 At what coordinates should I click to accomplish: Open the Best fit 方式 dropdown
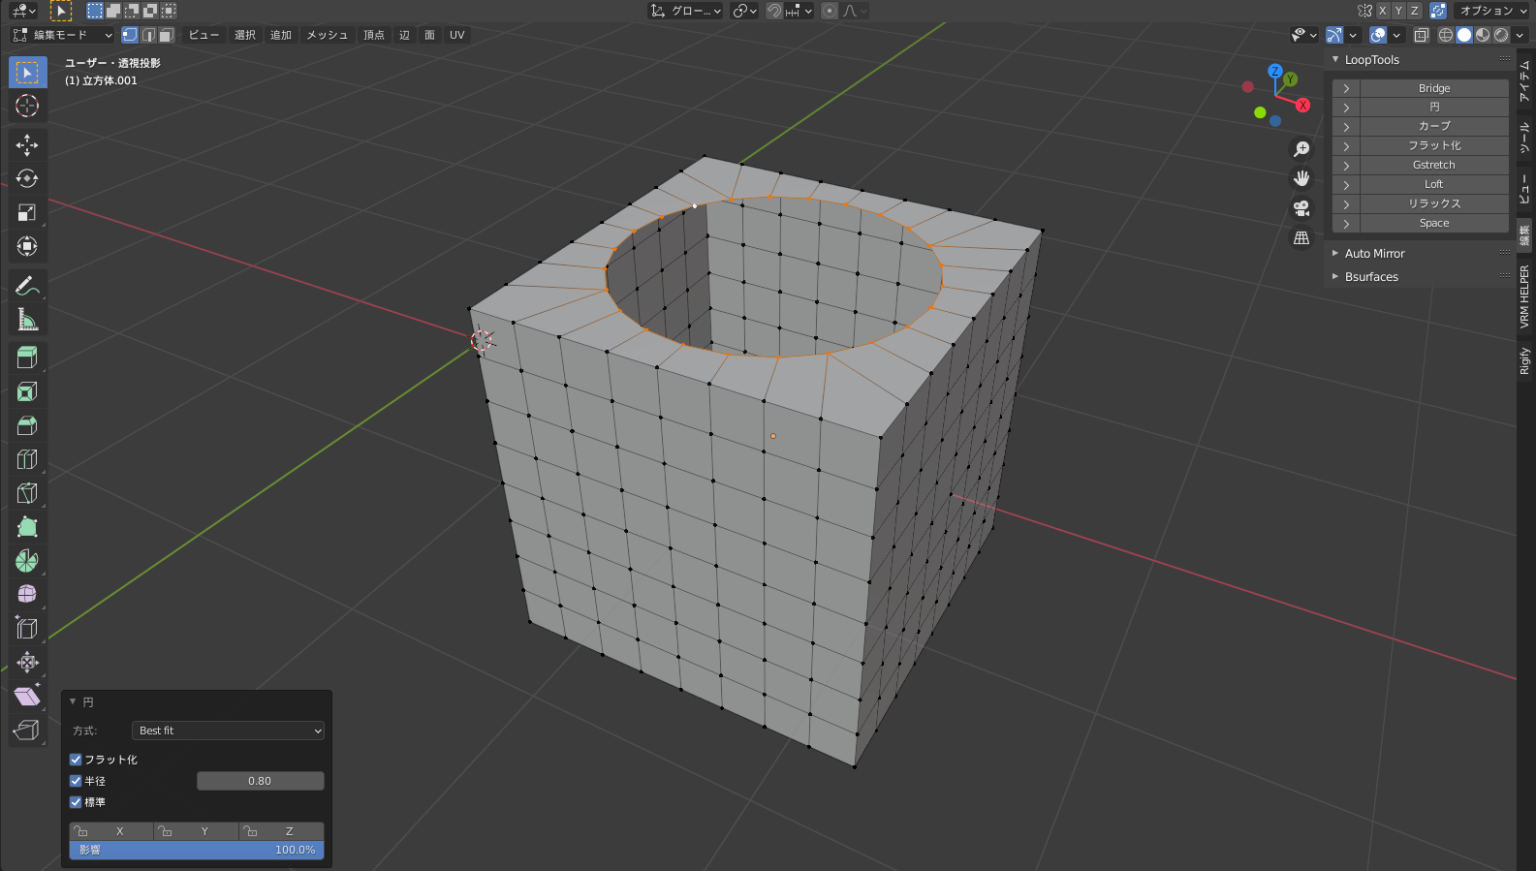click(x=227, y=730)
